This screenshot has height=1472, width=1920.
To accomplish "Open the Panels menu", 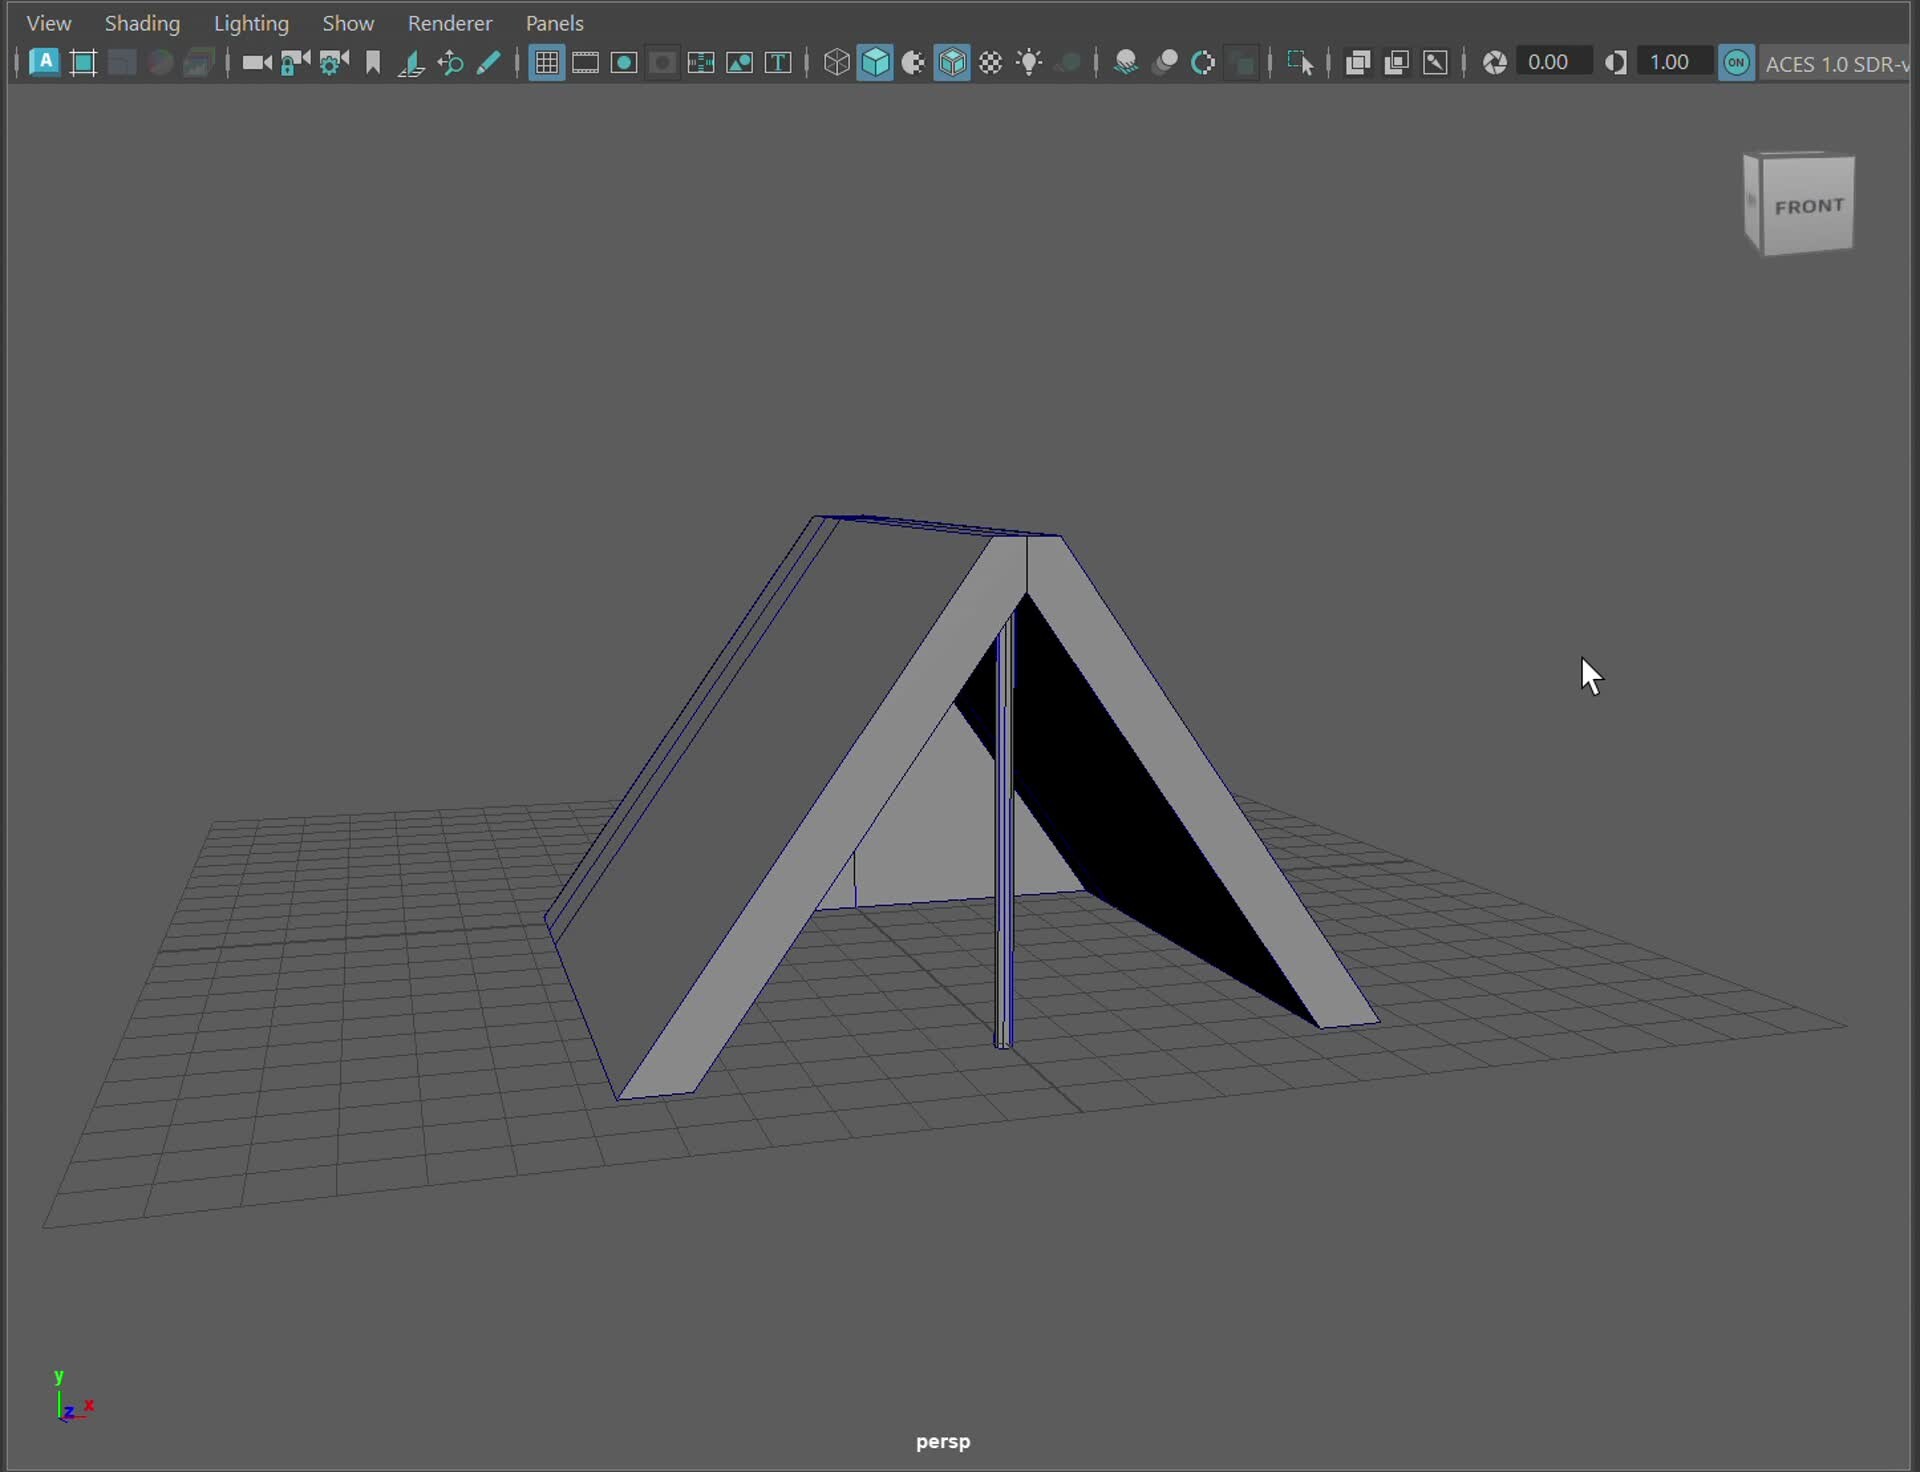I will tap(554, 22).
